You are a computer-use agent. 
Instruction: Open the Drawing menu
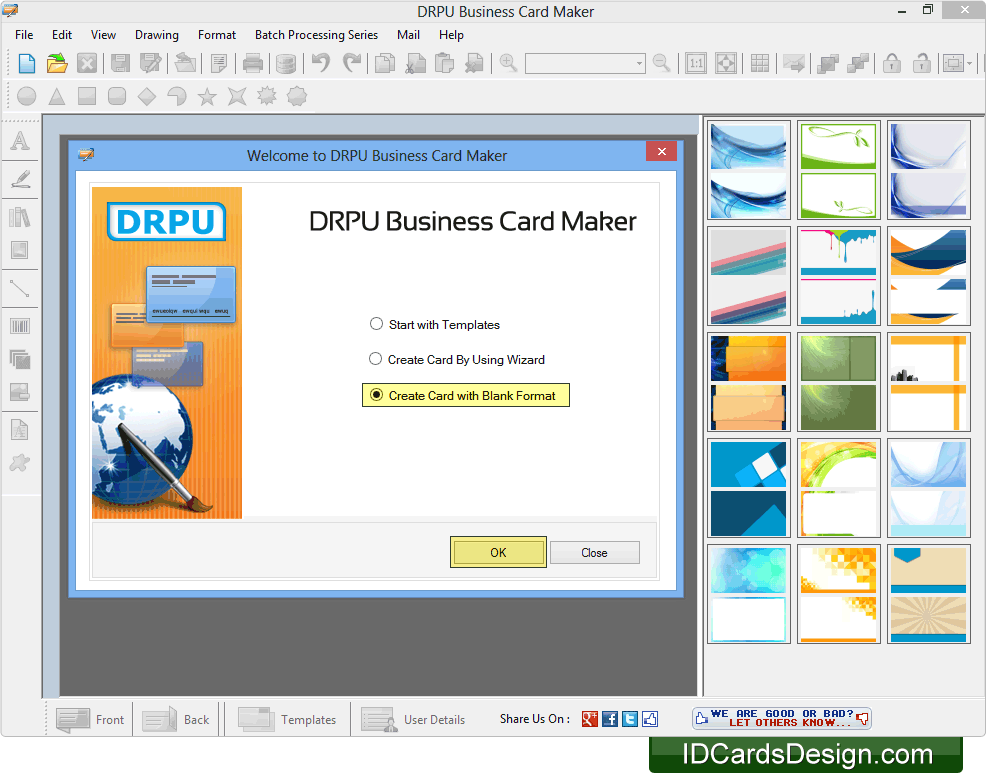pyautogui.click(x=157, y=35)
